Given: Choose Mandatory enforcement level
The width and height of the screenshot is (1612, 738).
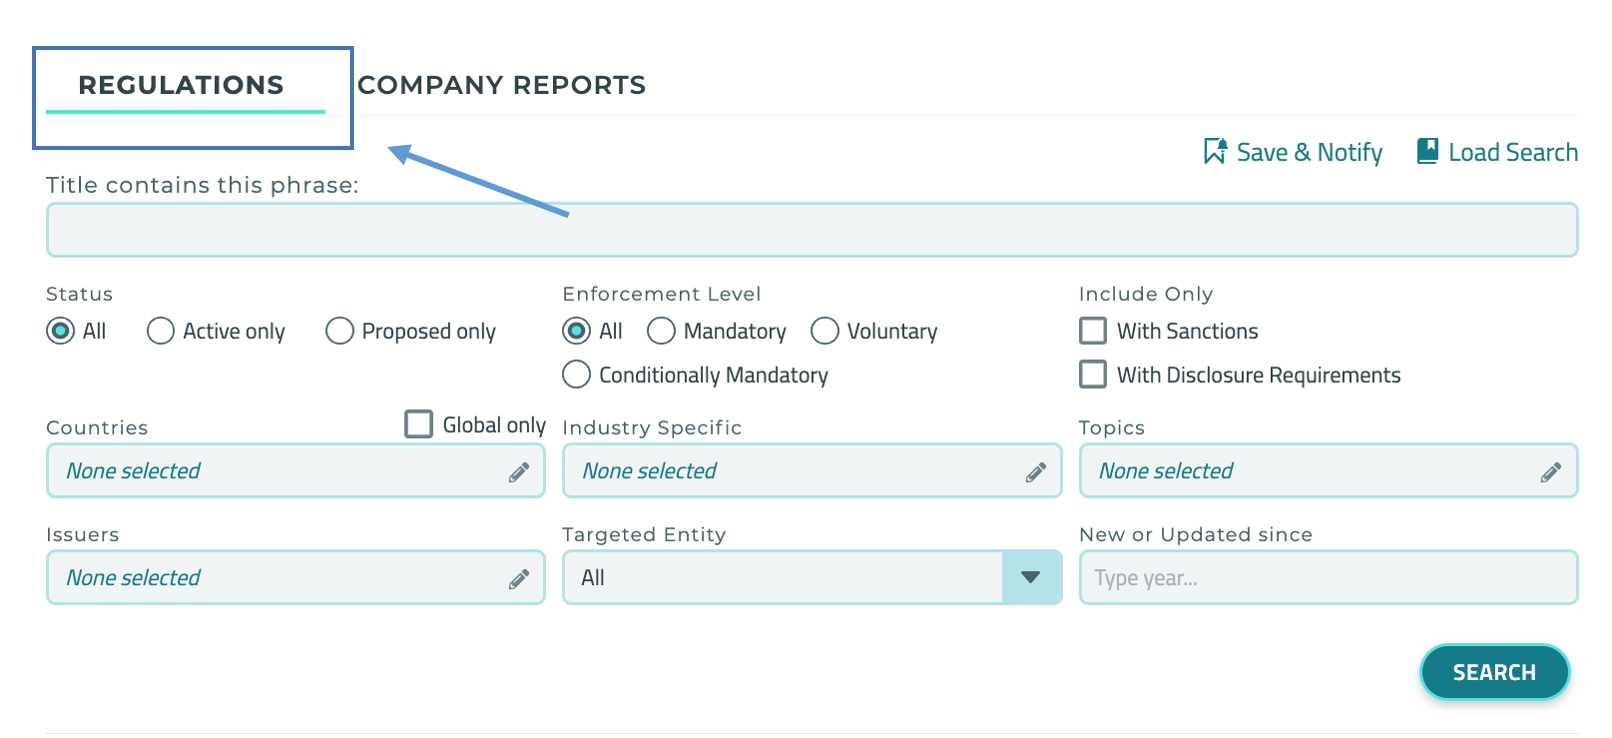Looking at the screenshot, I should click(x=661, y=331).
